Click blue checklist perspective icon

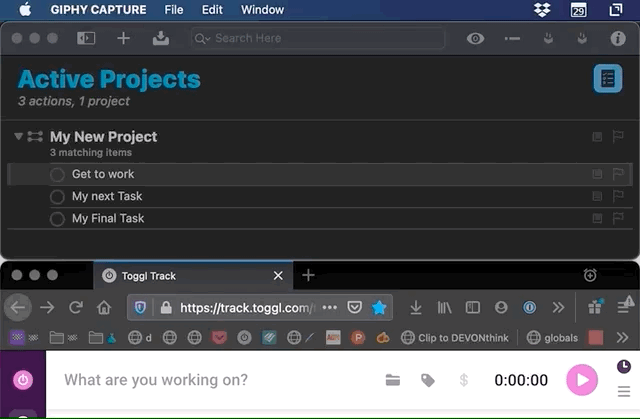(x=607, y=78)
